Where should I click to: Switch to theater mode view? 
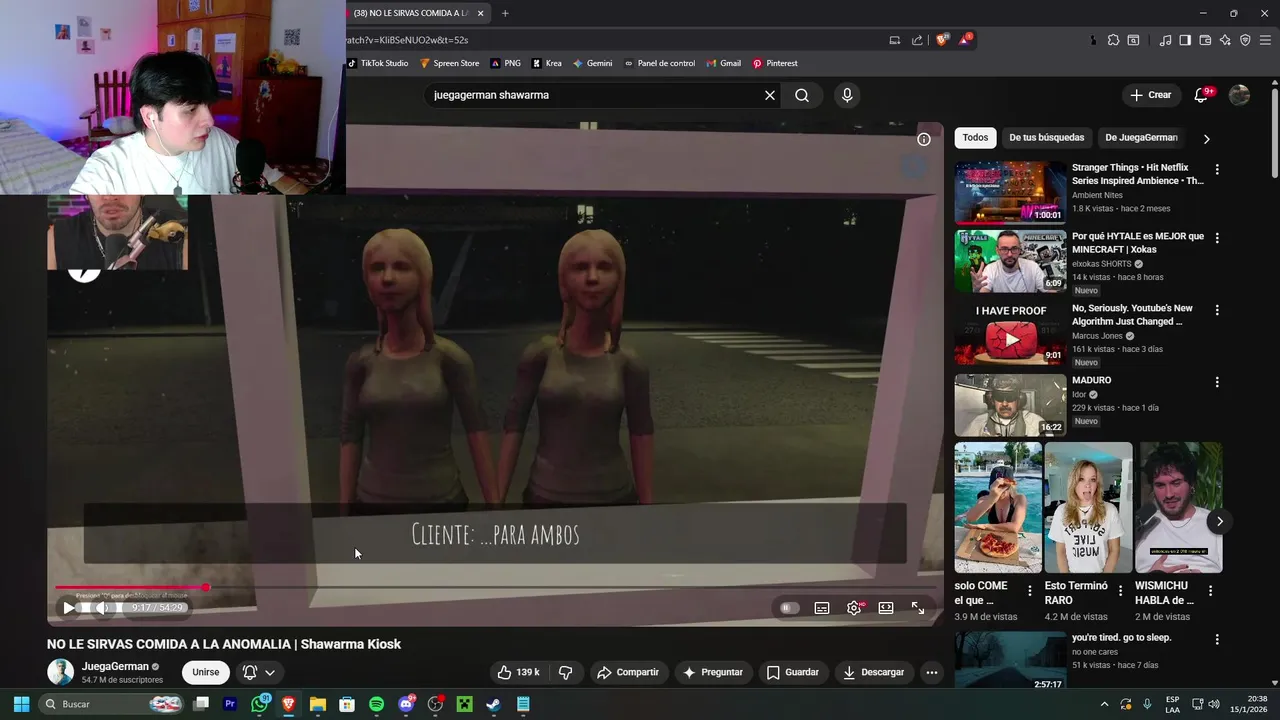point(886,607)
